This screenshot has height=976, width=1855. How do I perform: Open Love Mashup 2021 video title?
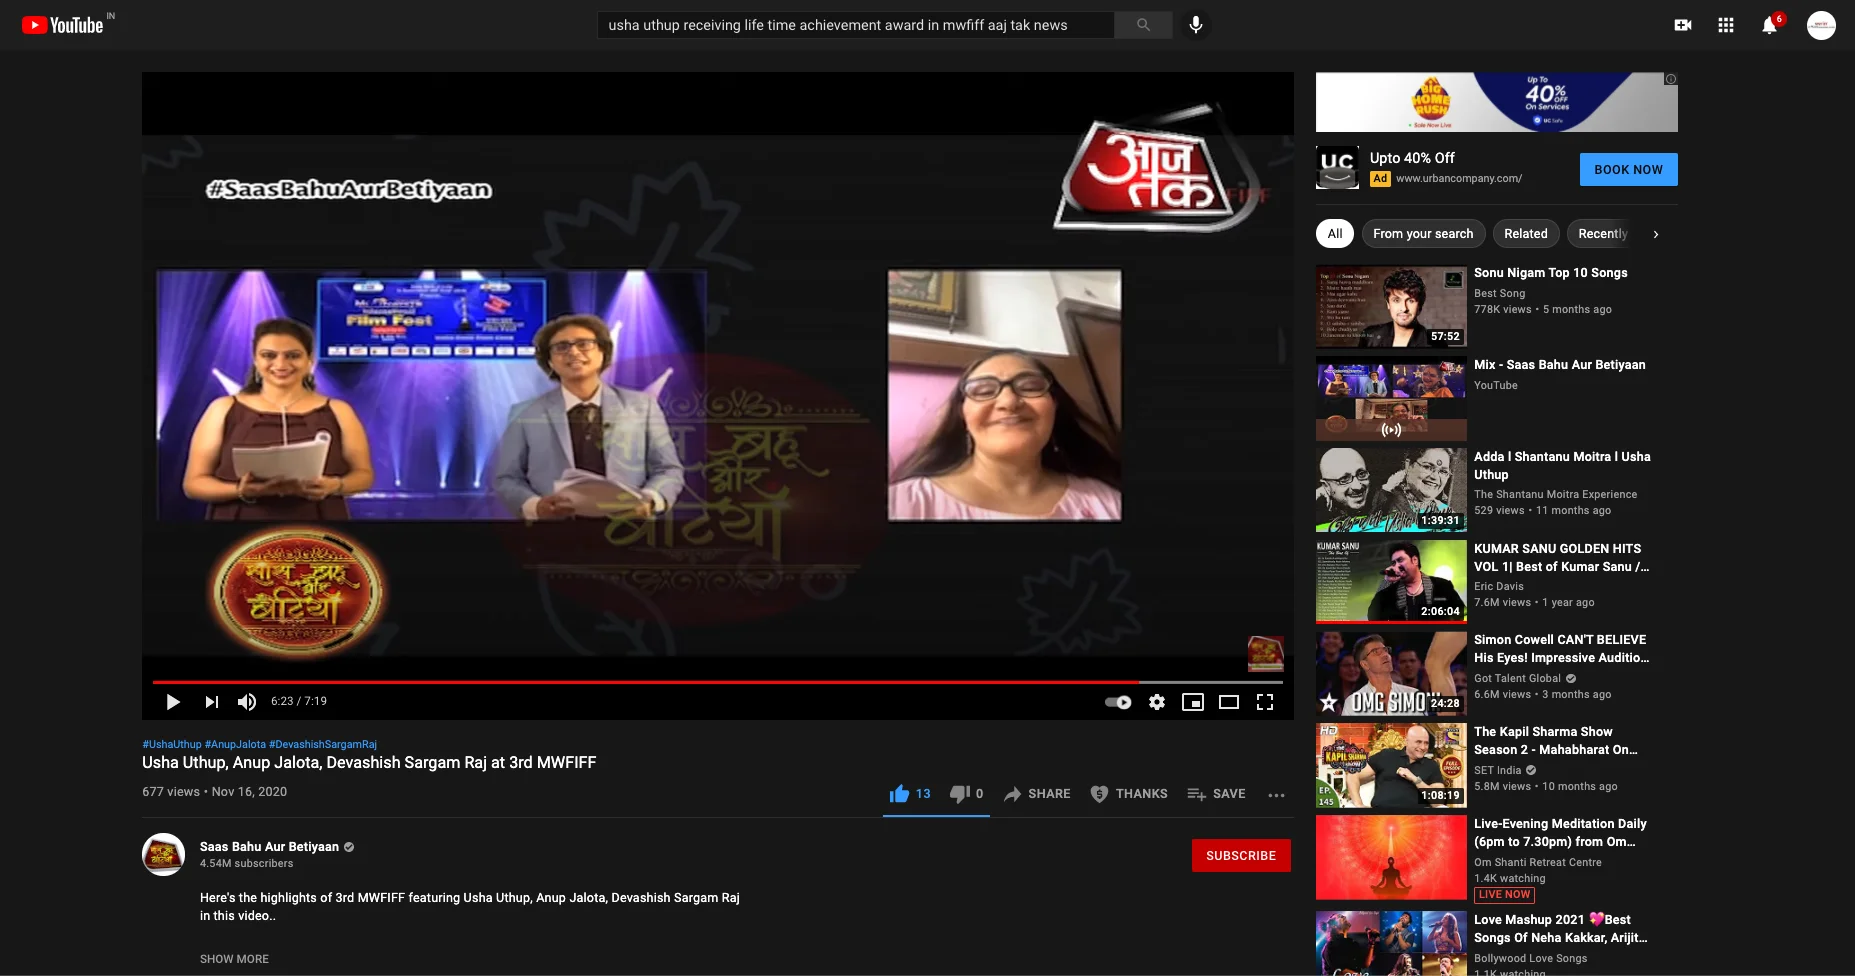(1560, 929)
